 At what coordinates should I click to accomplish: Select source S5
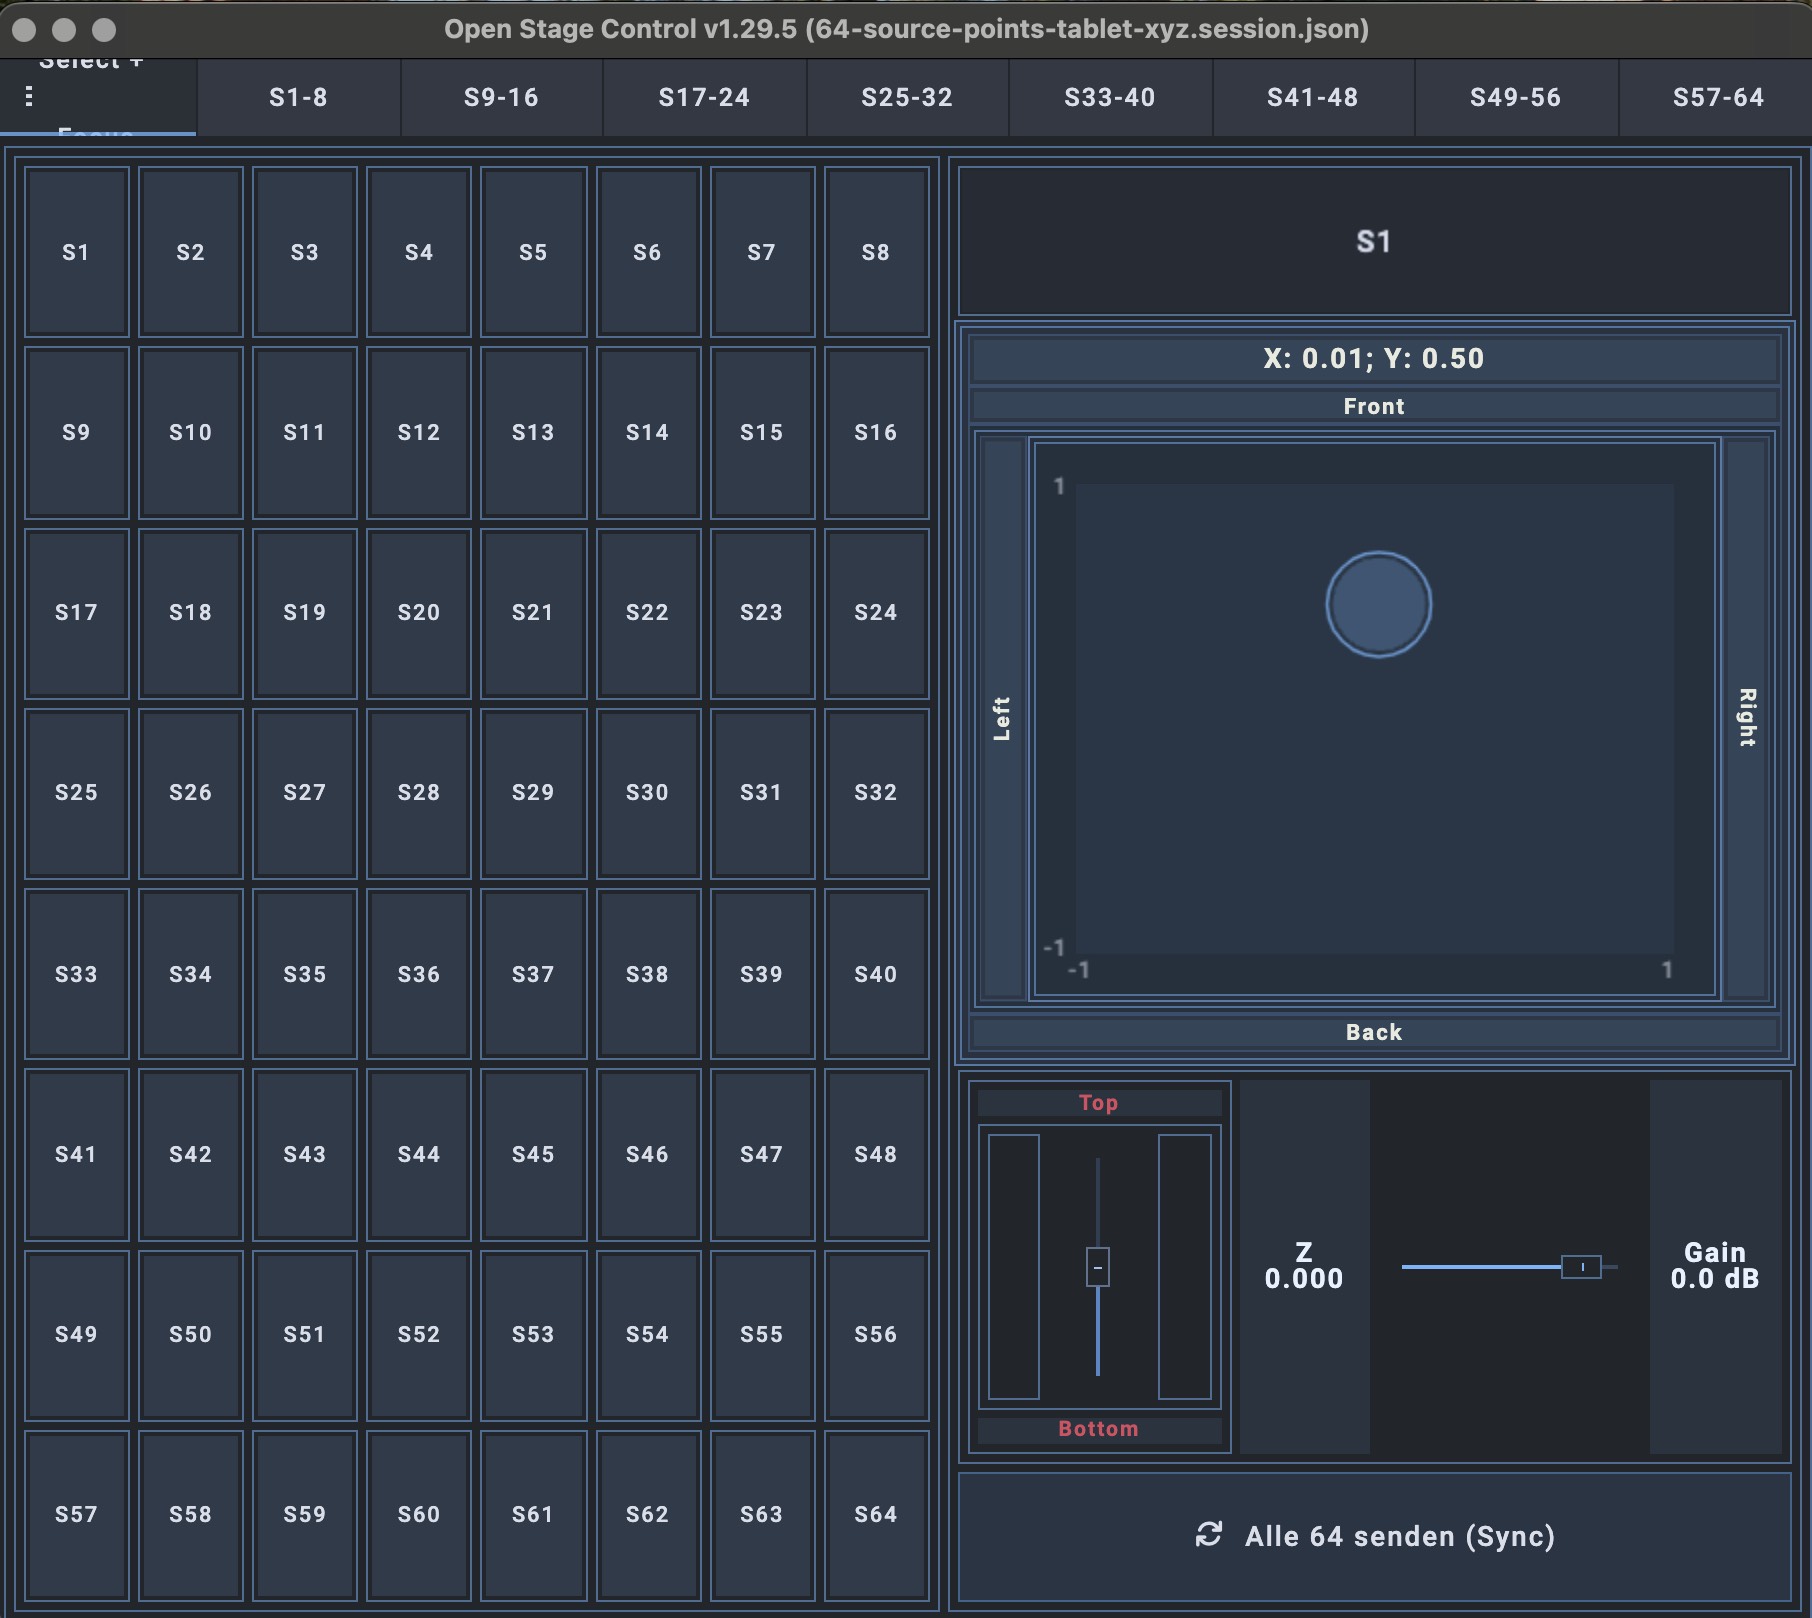point(533,252)
